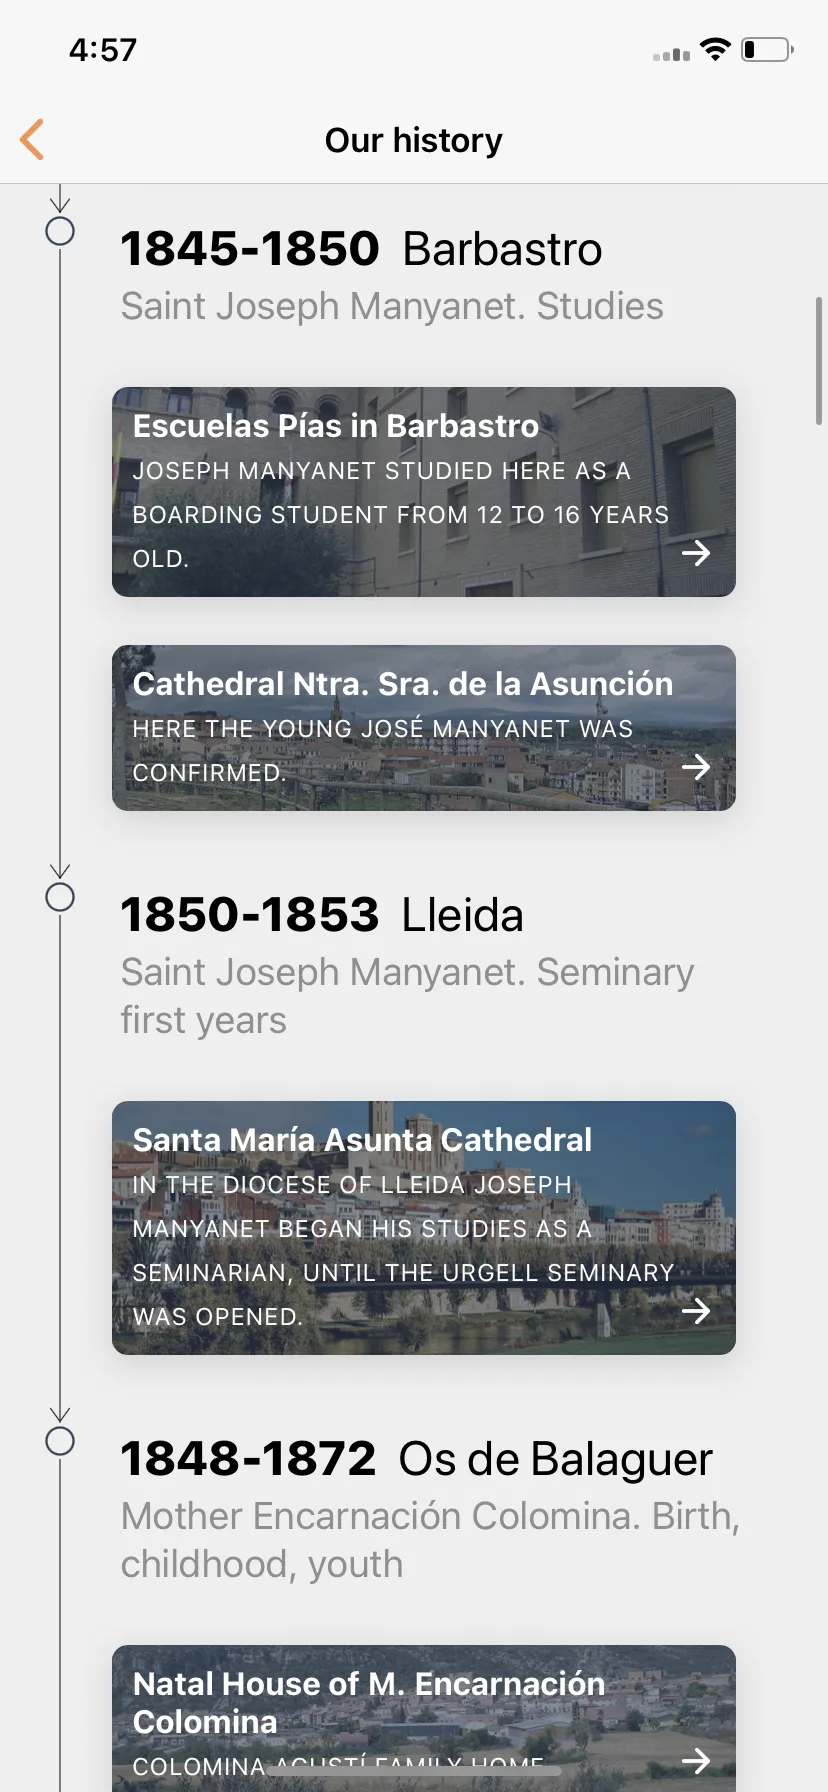Select the 1845-1850 Barbastro timeline marker circle
The image size is (828, 1792).
(60, 231)
